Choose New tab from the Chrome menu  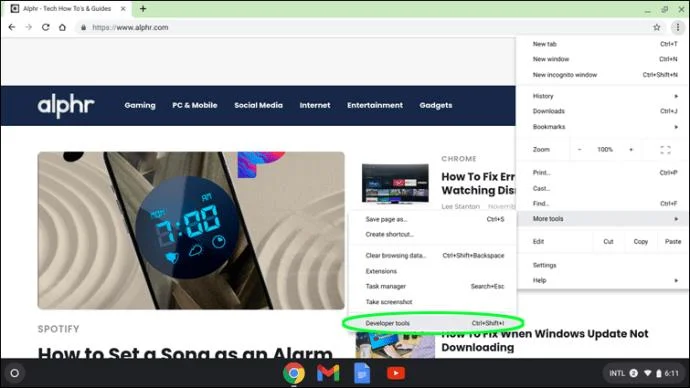pos(603,44)
